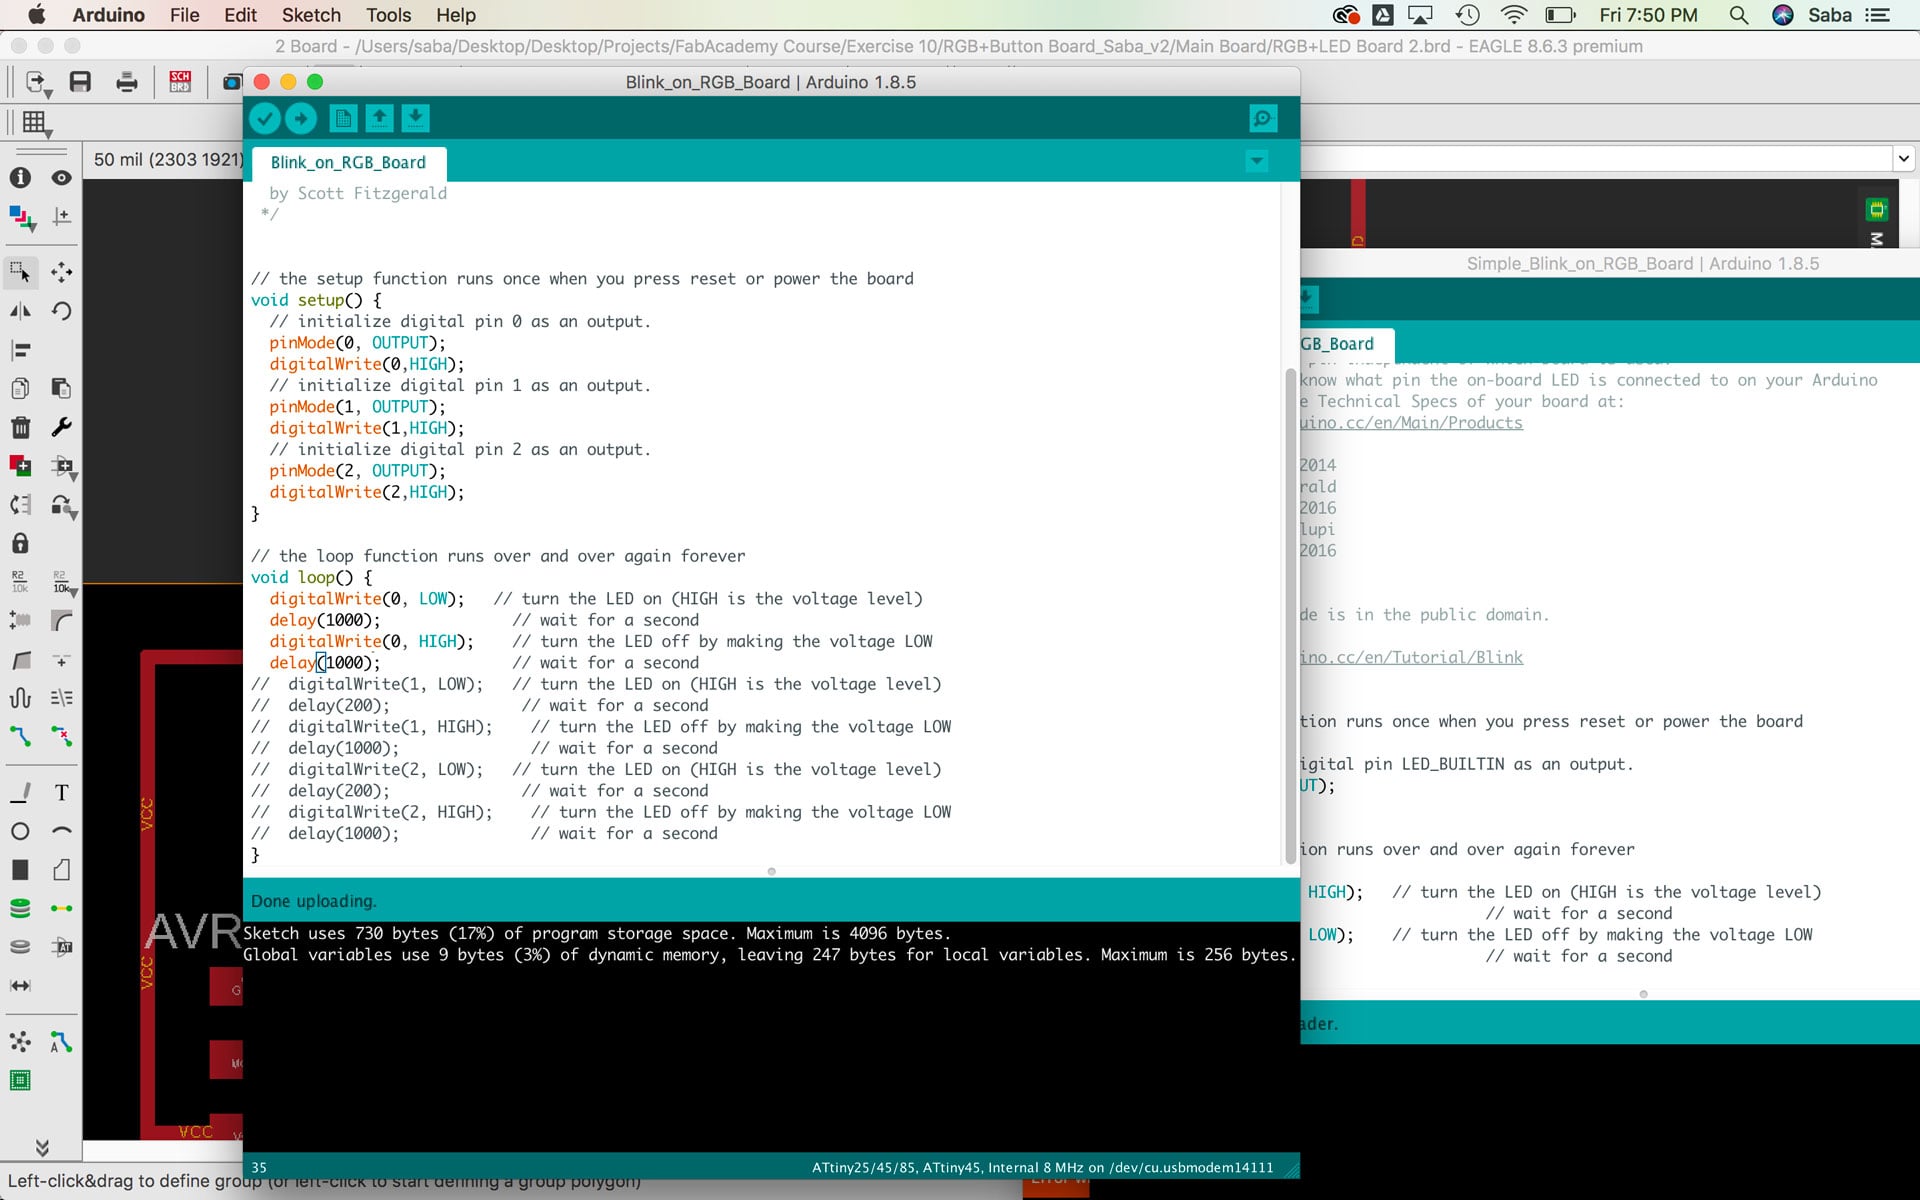Open the Serial Monitor magnifier icon

pos(1263,119)
